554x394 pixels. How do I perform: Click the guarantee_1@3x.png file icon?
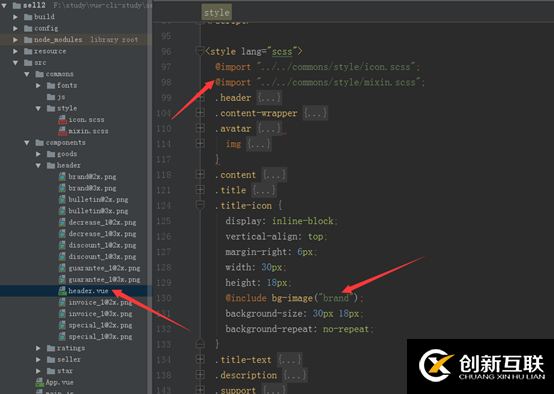tap(62, 280)
